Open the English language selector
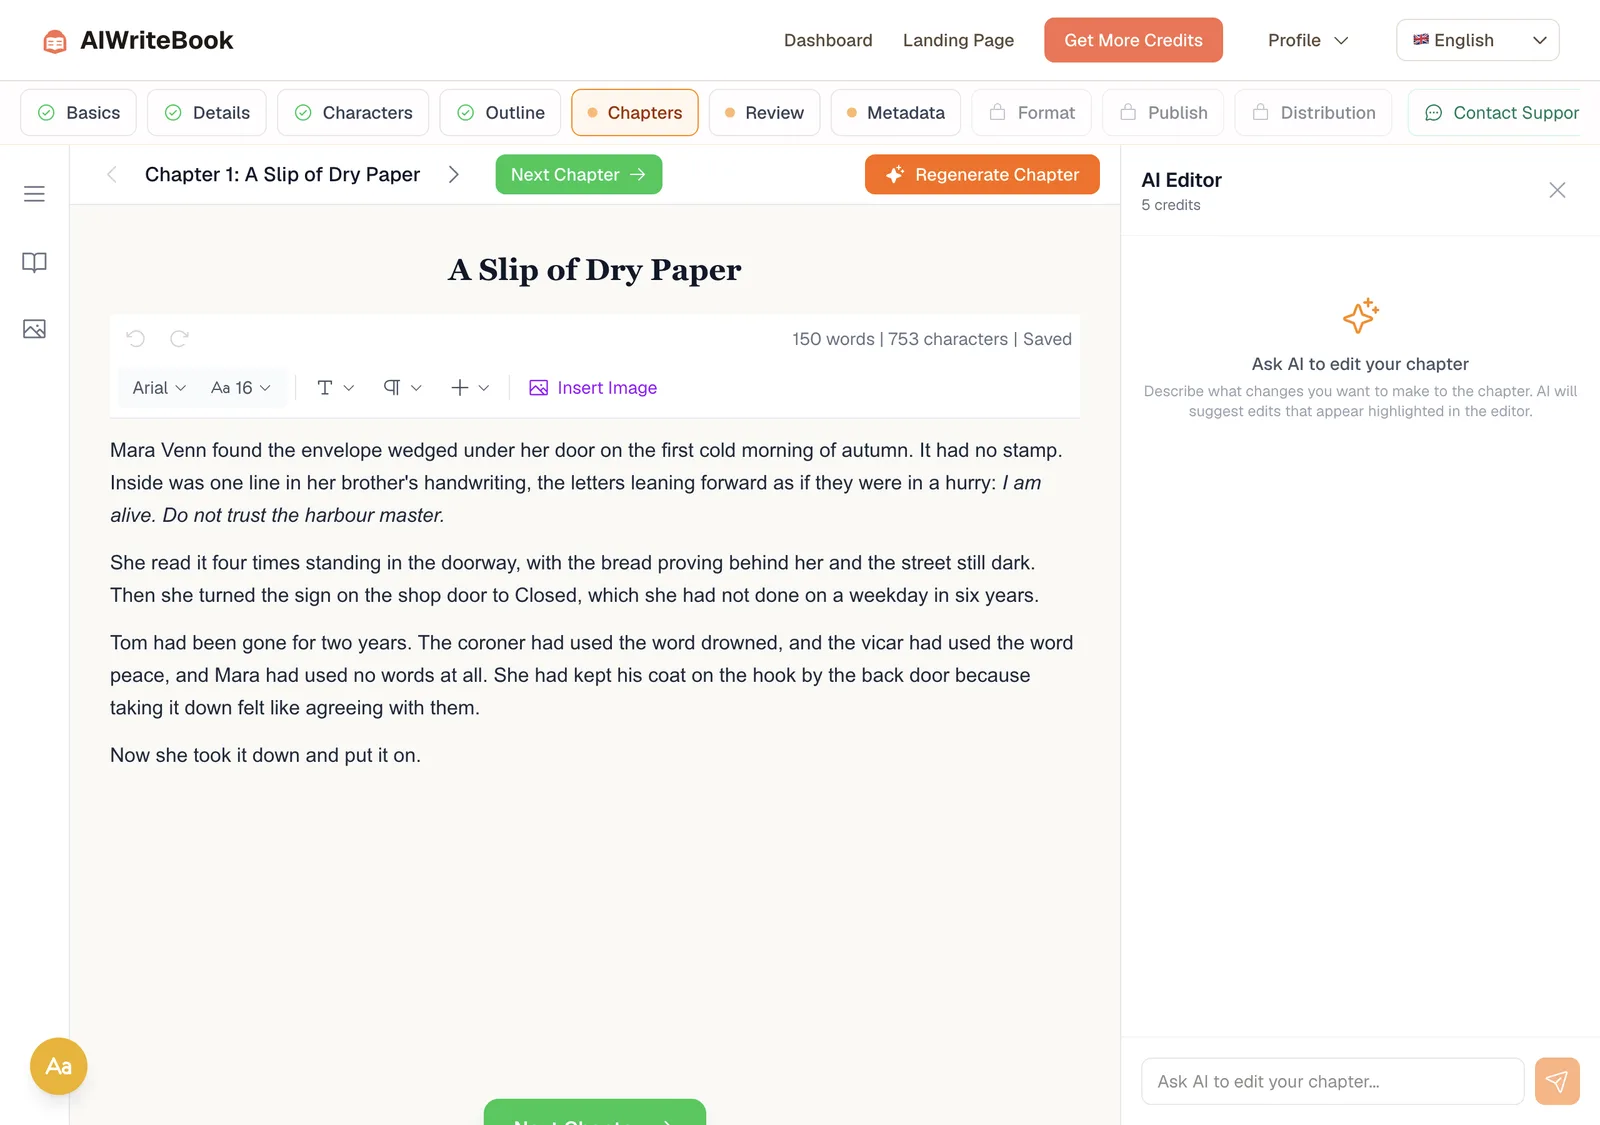 coord(1477,40)
